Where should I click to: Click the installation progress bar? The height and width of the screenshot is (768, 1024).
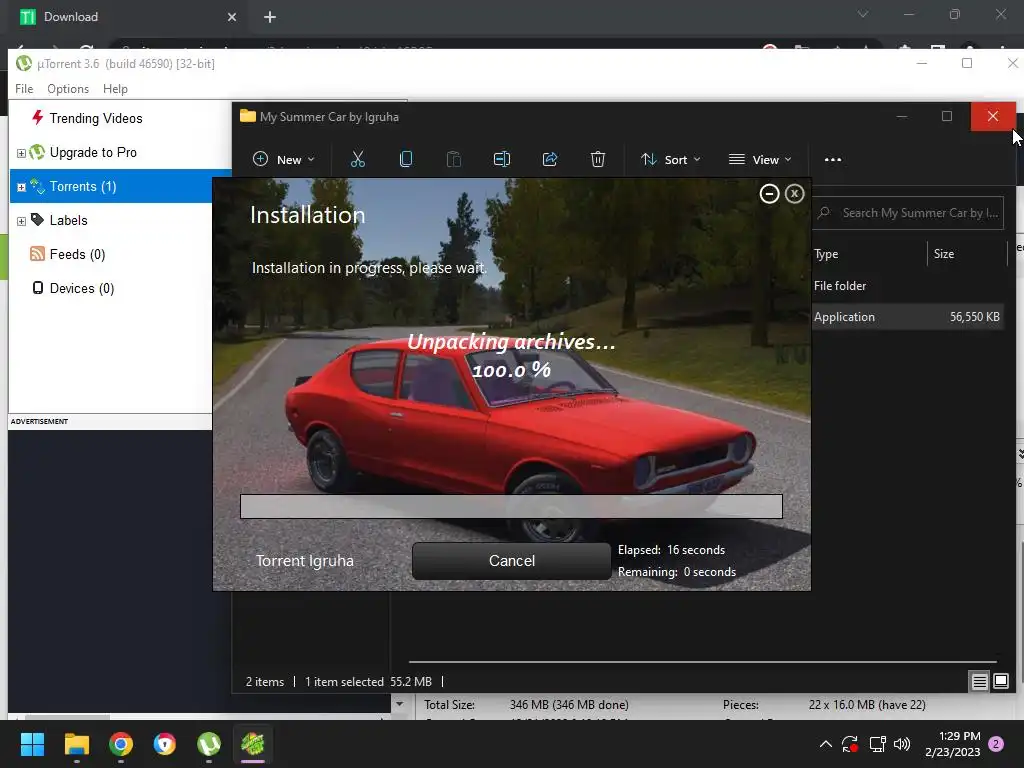511,506
